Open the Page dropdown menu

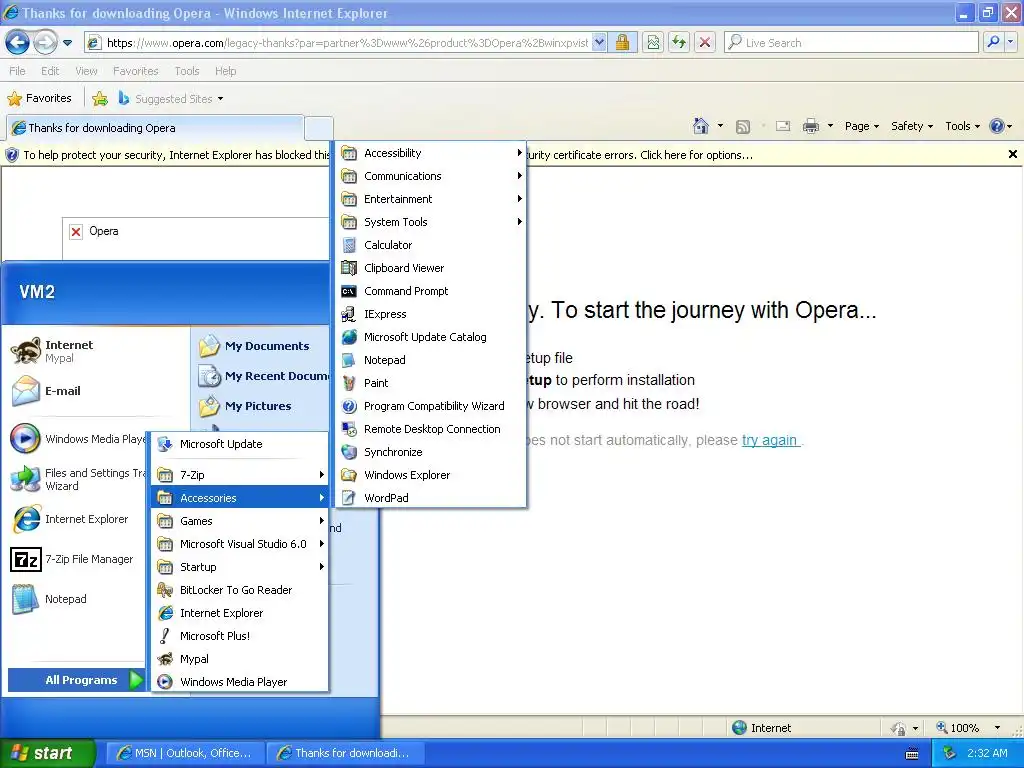click(x=861, y=126)
